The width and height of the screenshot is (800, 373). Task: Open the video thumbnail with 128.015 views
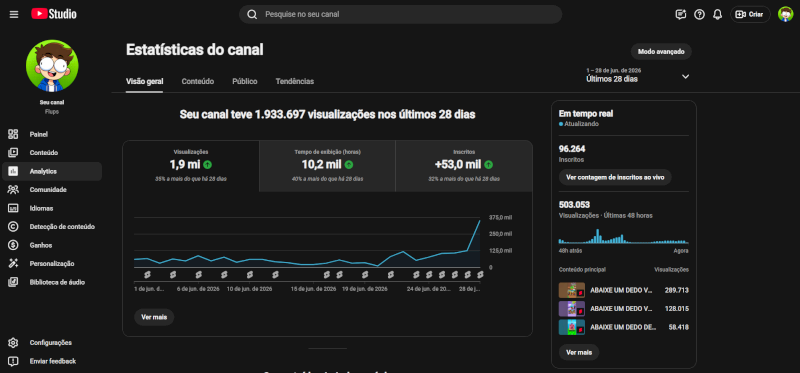(x=572, y=308)
